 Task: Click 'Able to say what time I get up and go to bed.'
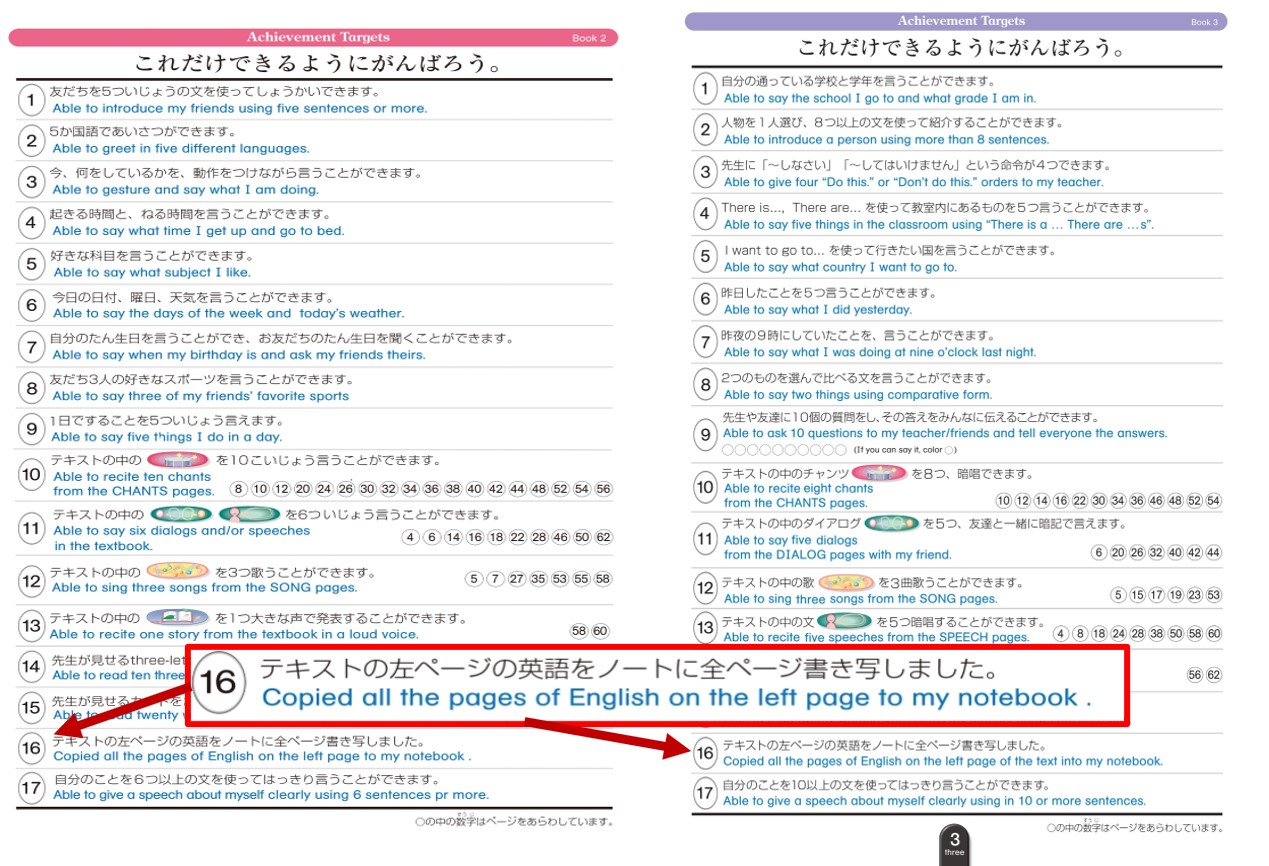tap(198, 231)
